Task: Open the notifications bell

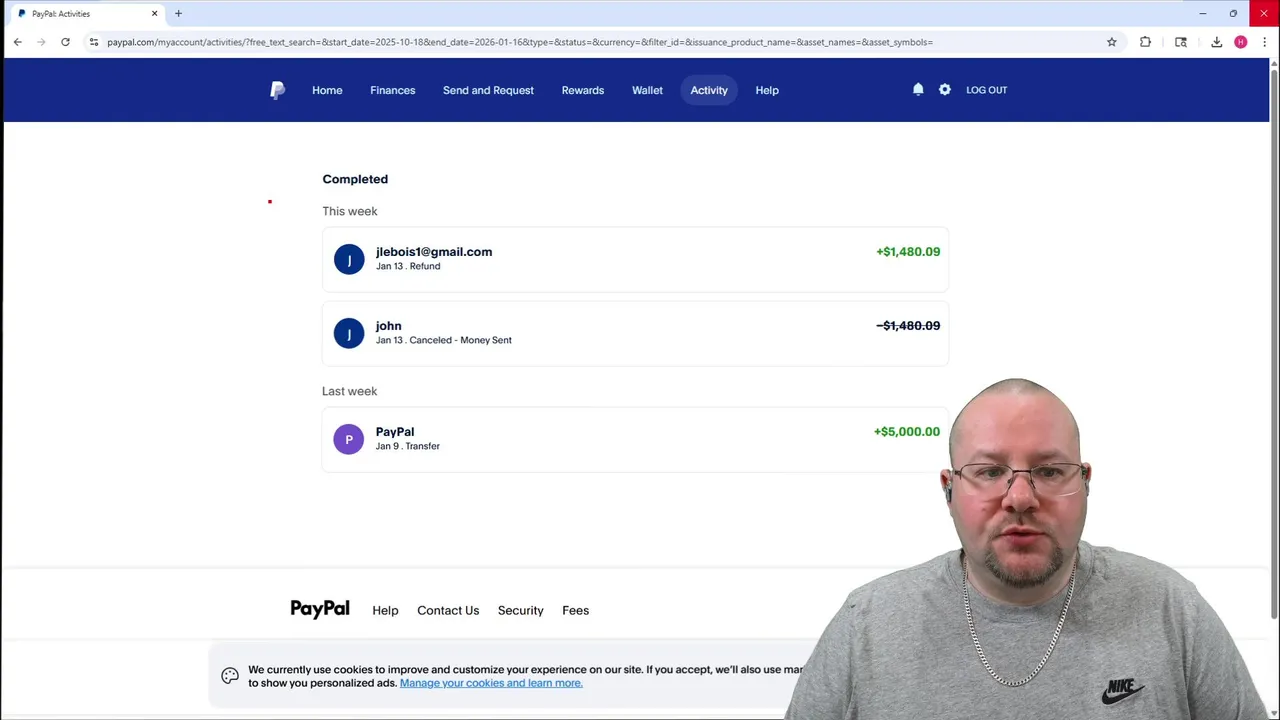Action: (918, 90)
